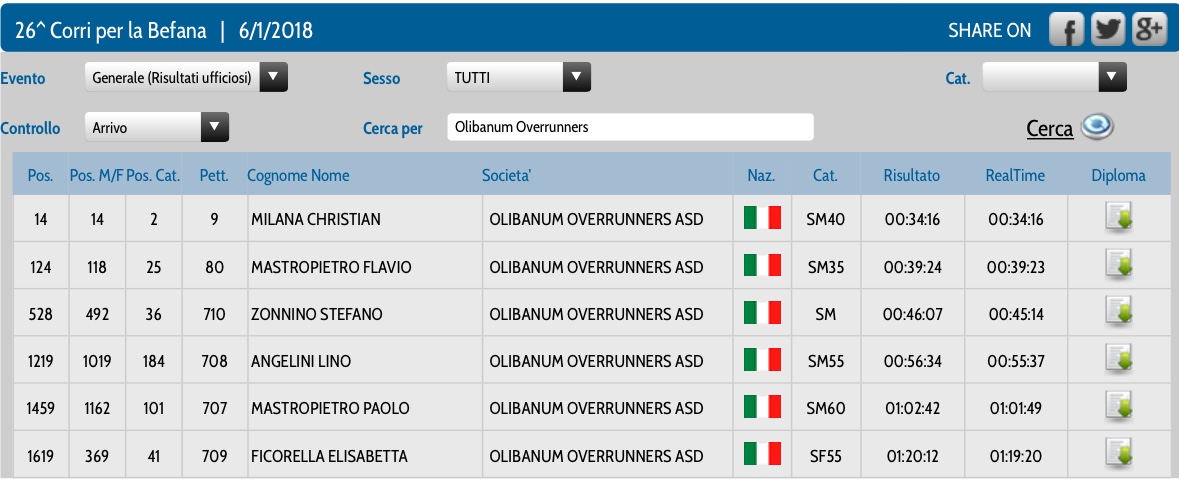Sort by Cognome Nome column header
Viewport: 1179px width, 485px height.
click(299, 176)
